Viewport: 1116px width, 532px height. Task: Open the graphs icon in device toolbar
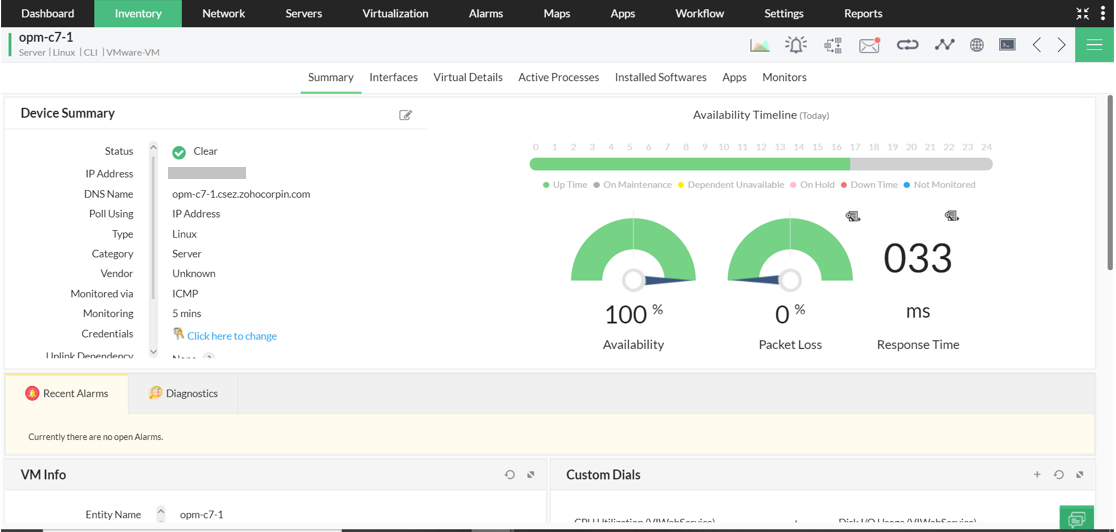[760, 45]
